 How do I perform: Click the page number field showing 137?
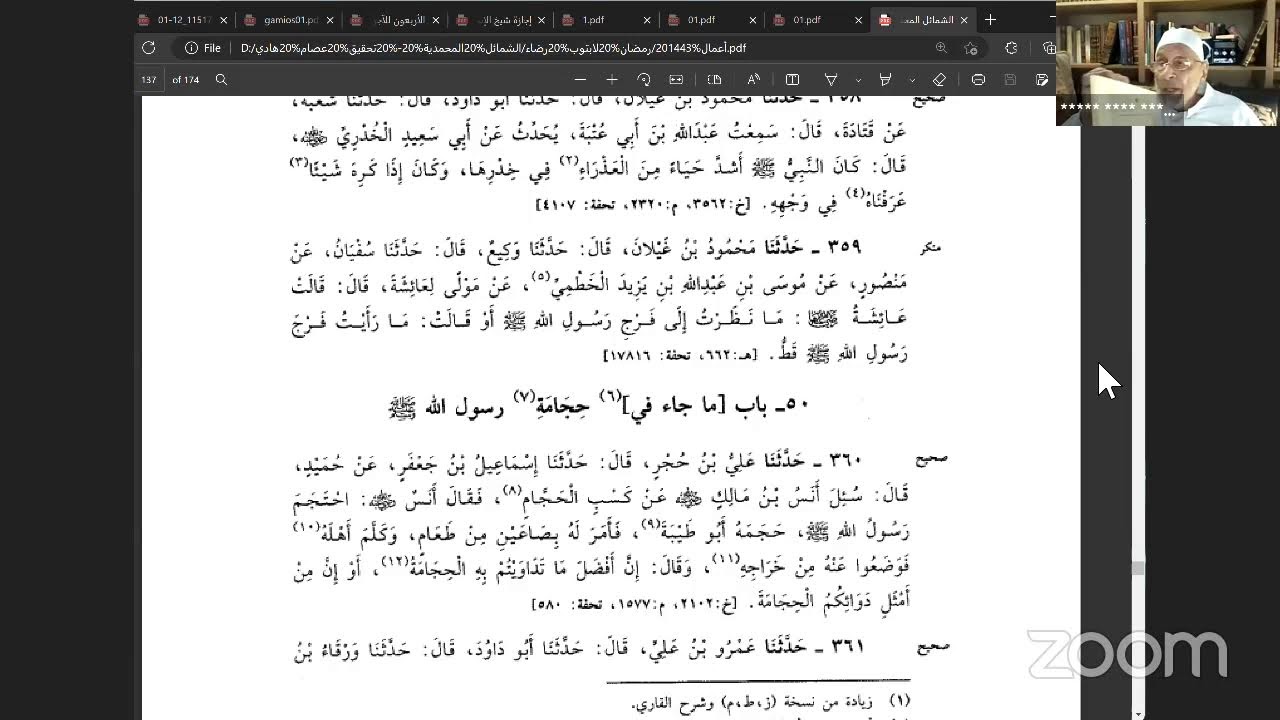pos(150,80)
